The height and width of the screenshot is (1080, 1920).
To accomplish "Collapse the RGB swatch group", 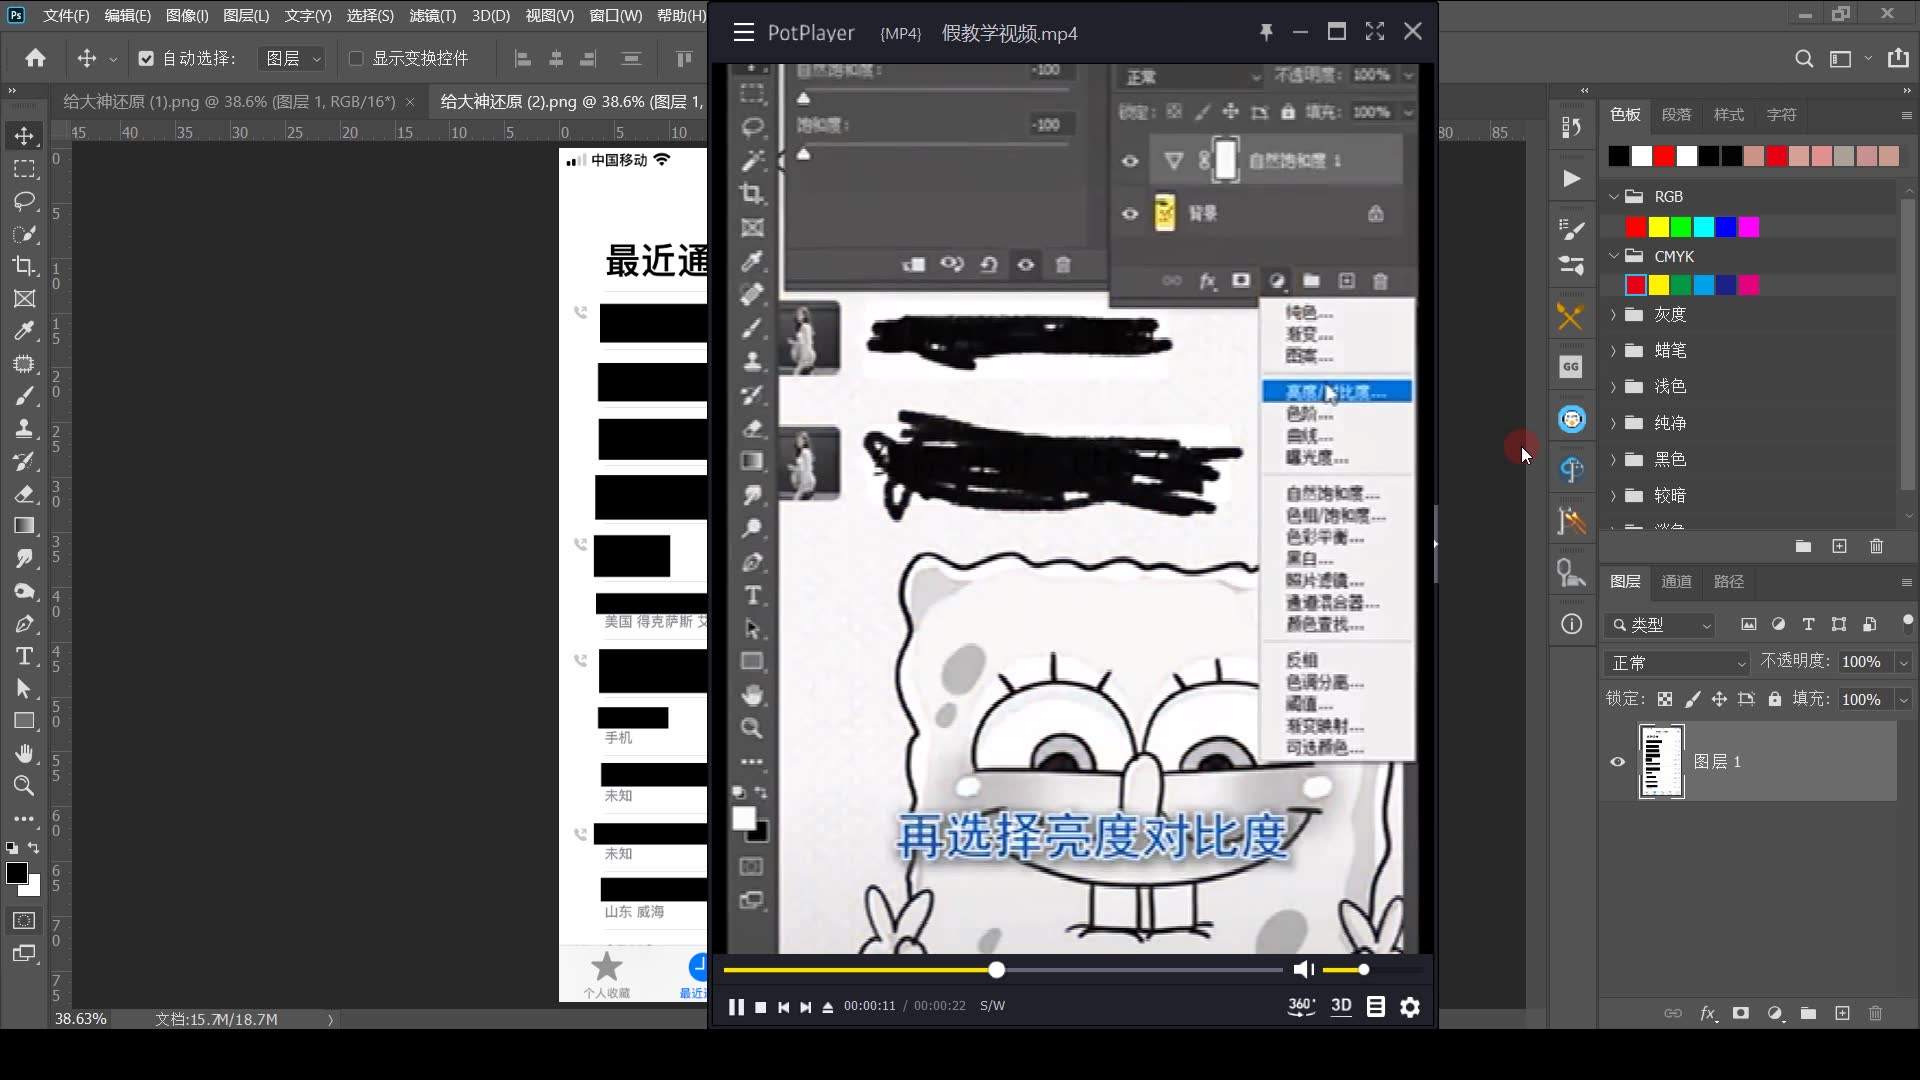I will click(x=1613, y=196).
